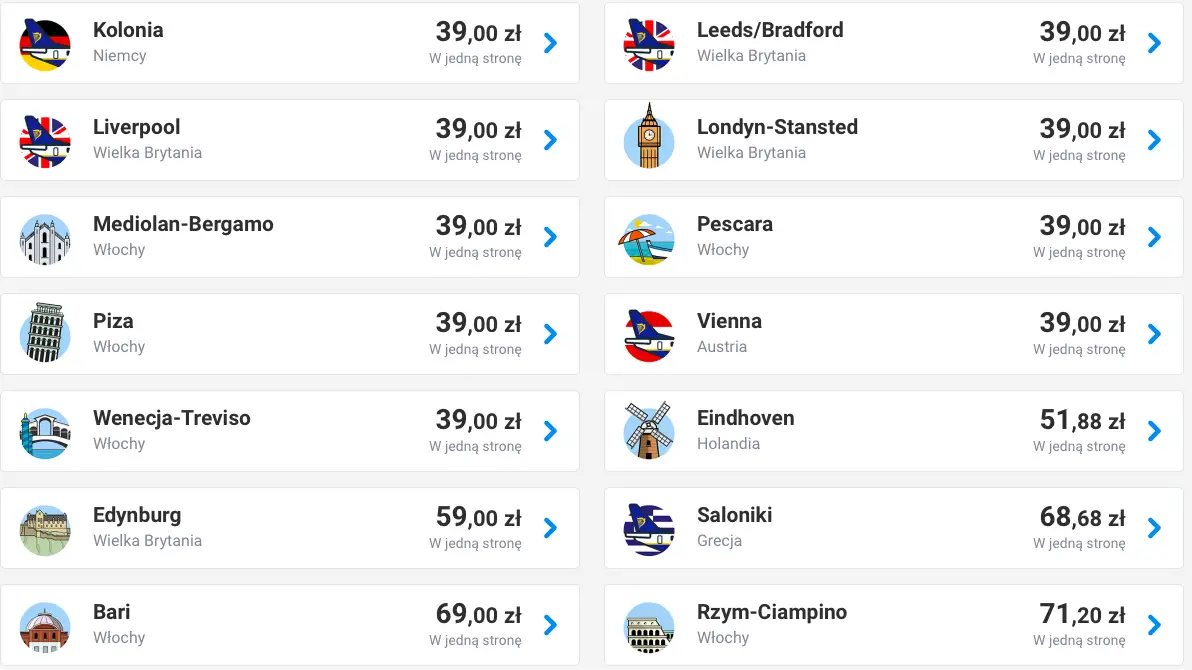Click the castle icon for Edynburg
The image size is (1192, 670).
pos(45,528)
